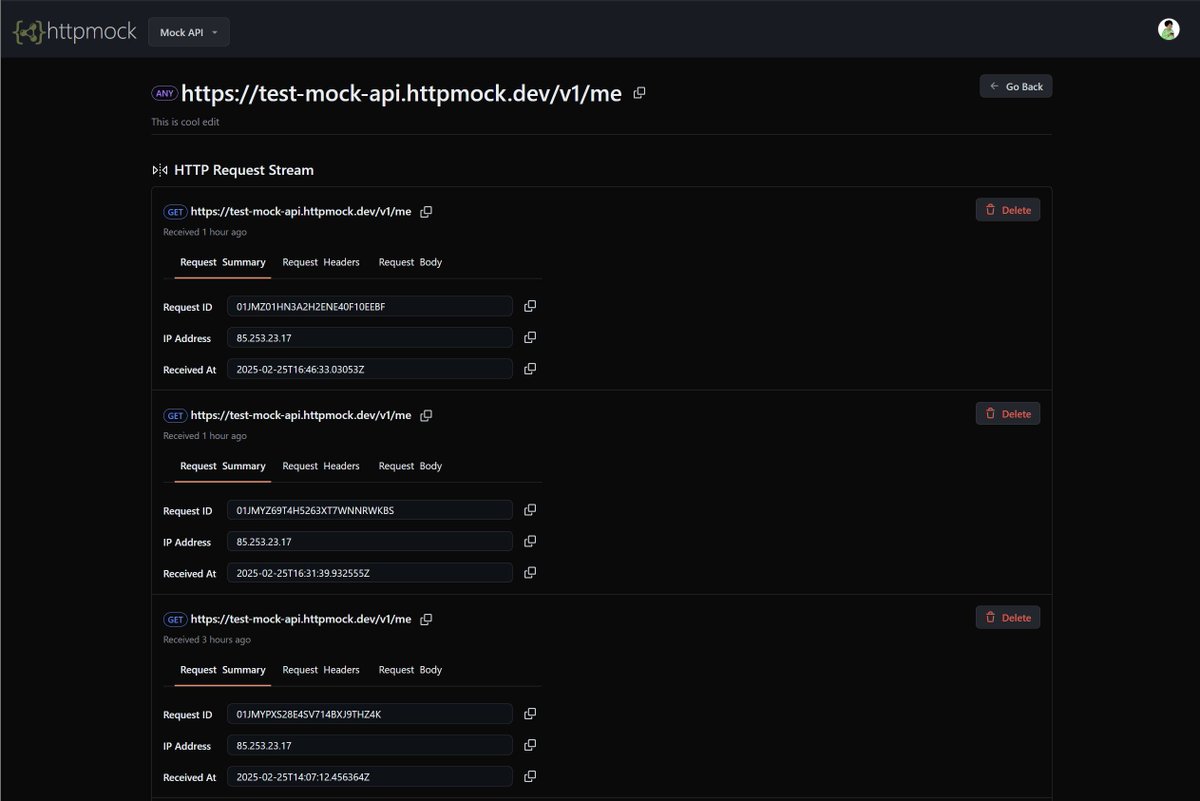Screen dimensions: 1200x801
Task: Copy Received At 2025-02-25T14:07:12.456364Z
Action: [530, 776]
